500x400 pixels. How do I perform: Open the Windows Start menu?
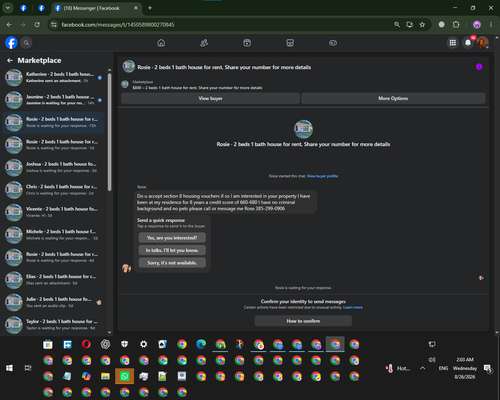pos(9,368)
